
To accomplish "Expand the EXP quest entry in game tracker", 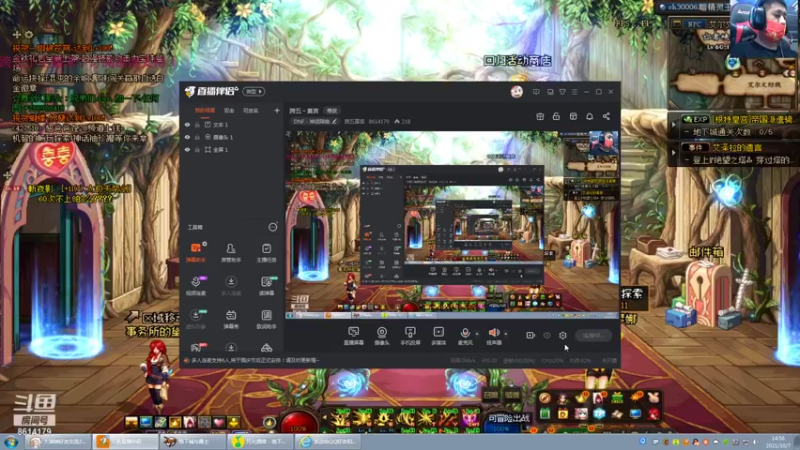I will [674, 124].
